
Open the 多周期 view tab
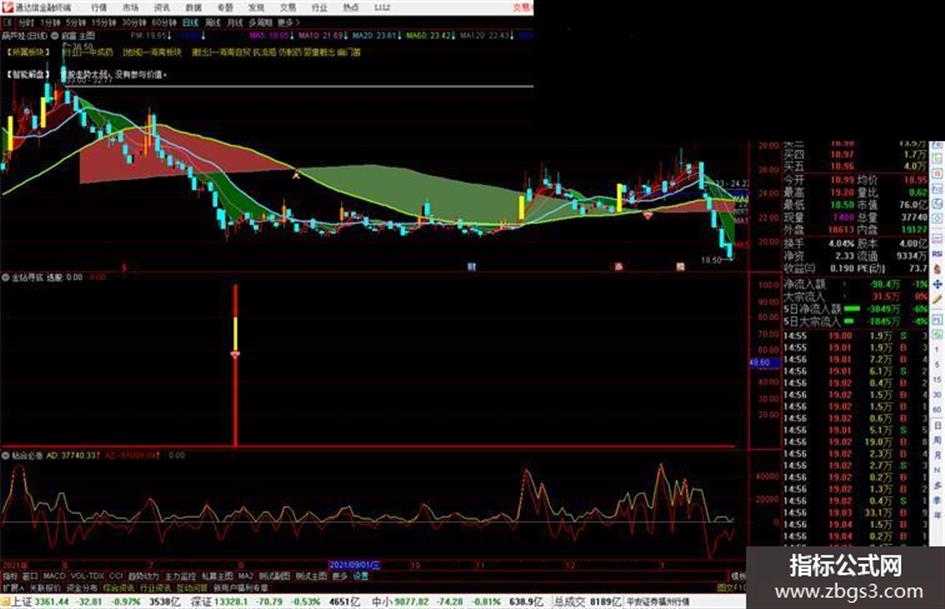tap(260, 22)
